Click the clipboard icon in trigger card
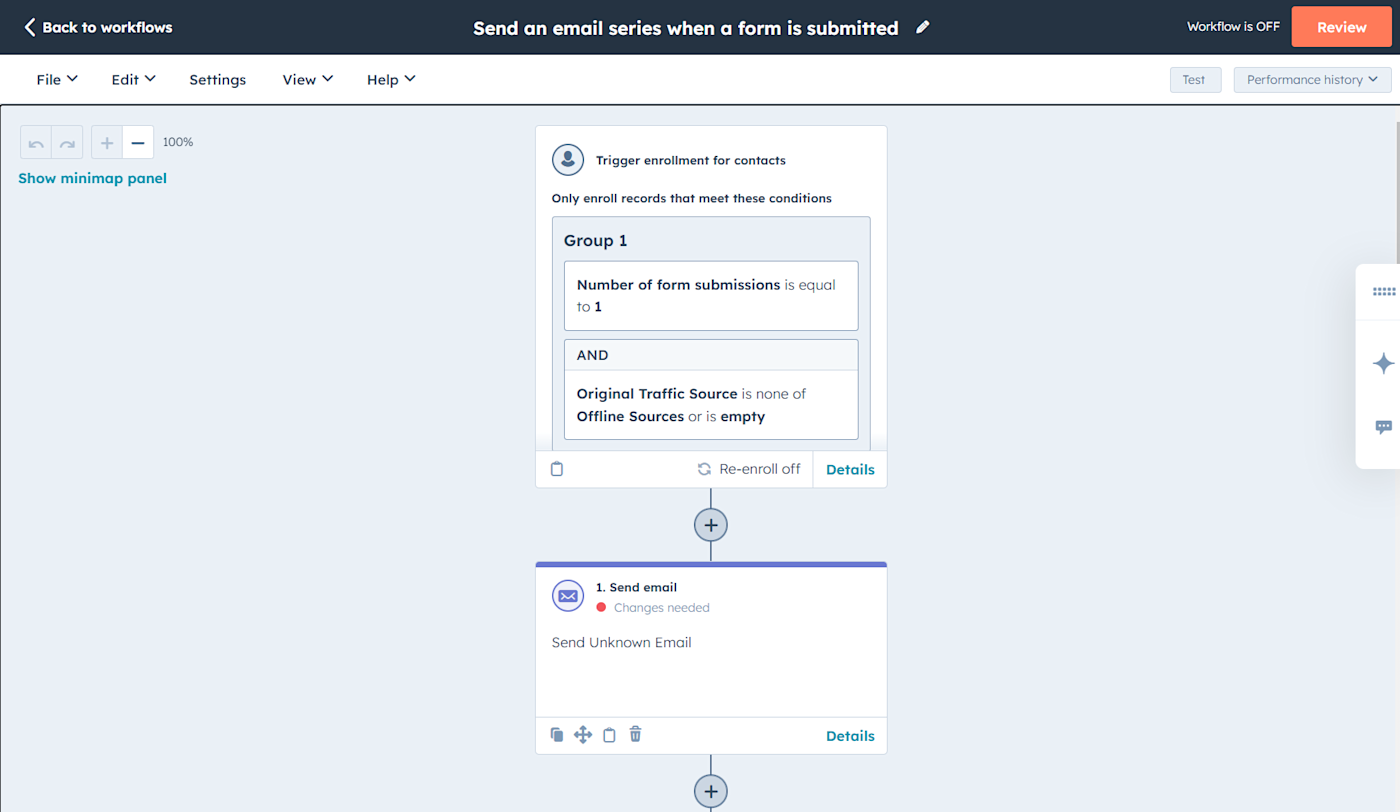This screenshot has width=1400, height=812. coord(557,469)
